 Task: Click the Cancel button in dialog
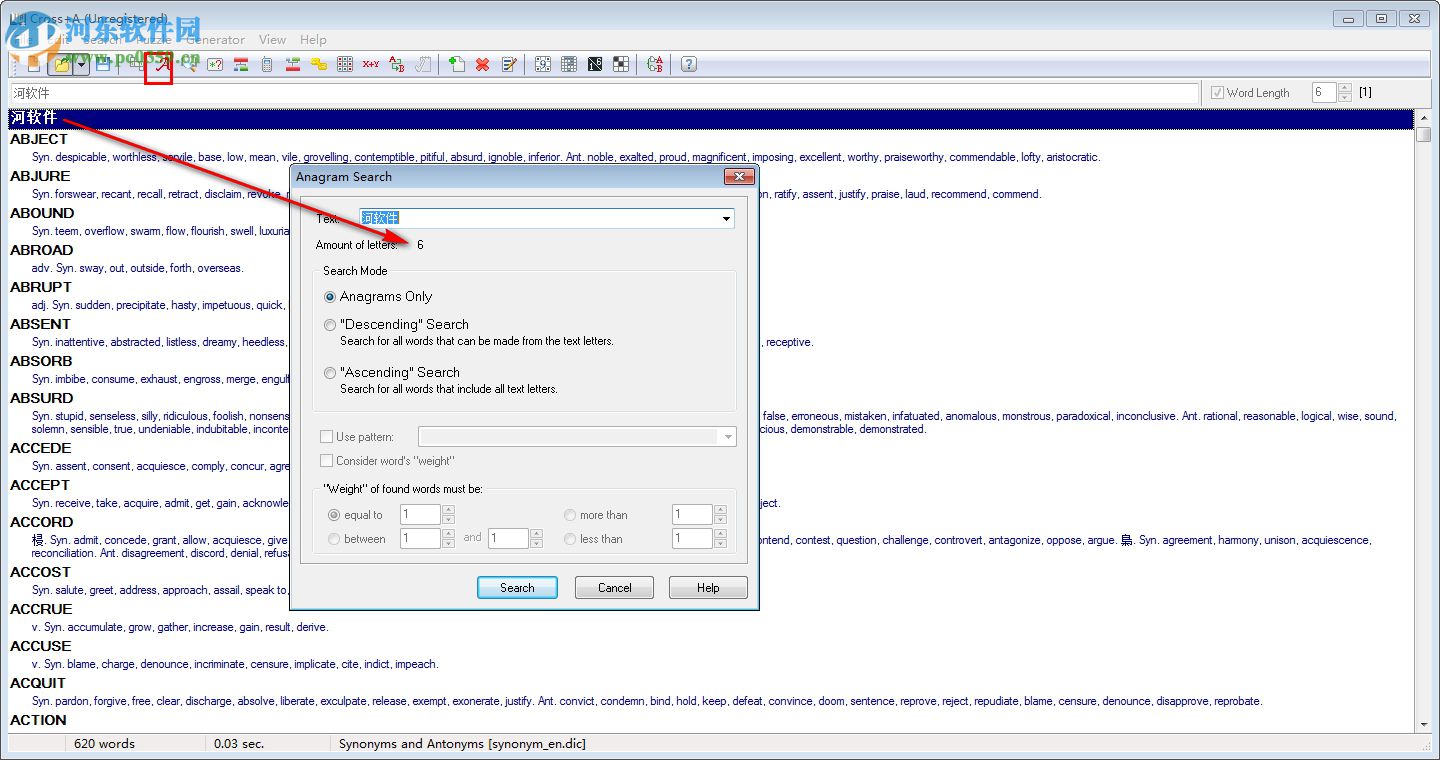pos(614,588)
